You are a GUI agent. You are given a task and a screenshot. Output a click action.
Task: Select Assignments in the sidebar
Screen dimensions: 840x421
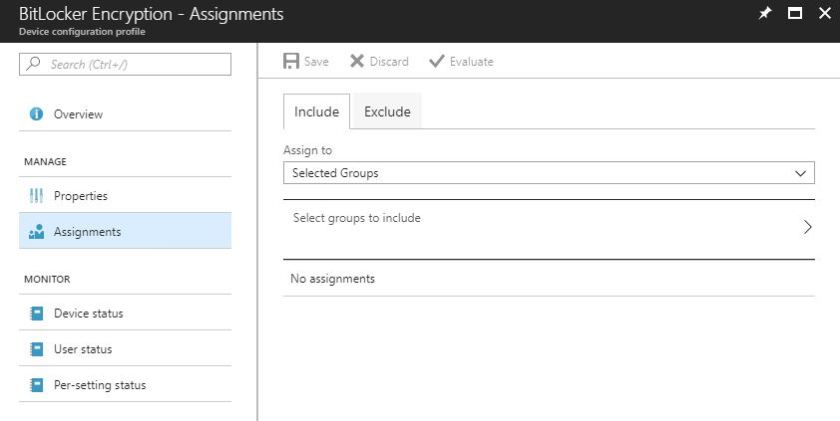[x=125, y=231]
